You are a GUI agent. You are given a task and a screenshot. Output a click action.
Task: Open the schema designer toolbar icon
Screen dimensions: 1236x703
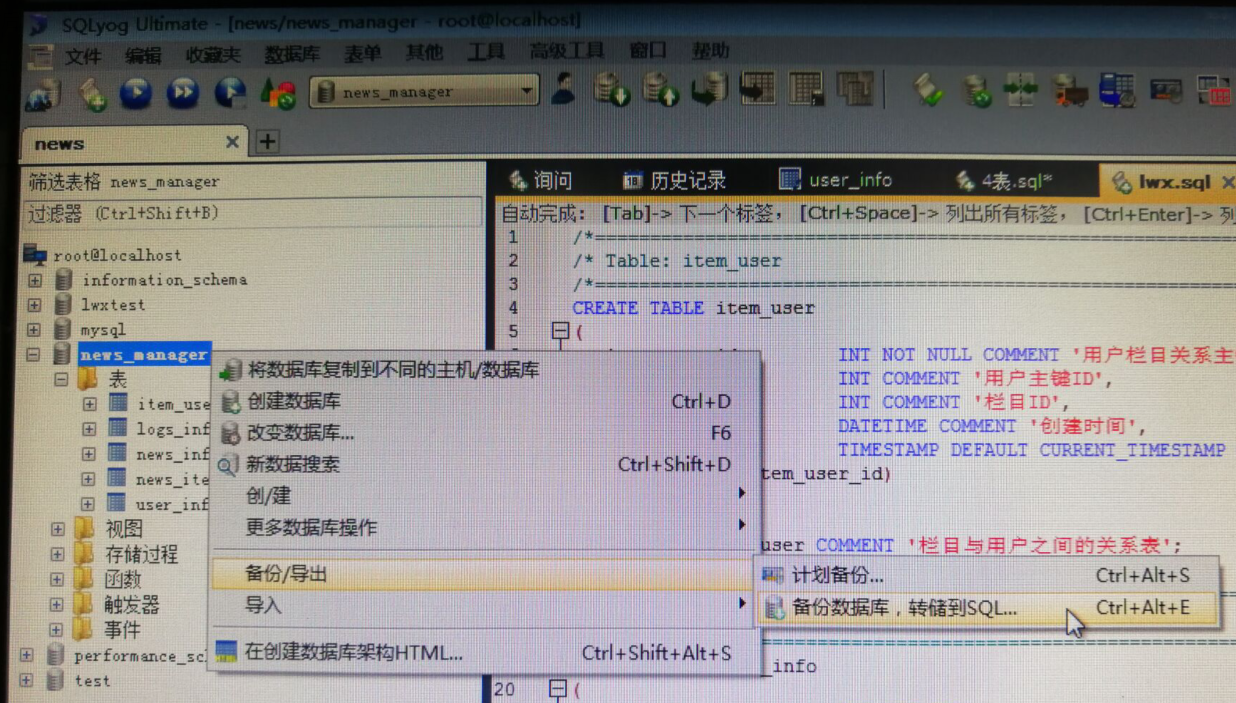[x=855, y=89]
